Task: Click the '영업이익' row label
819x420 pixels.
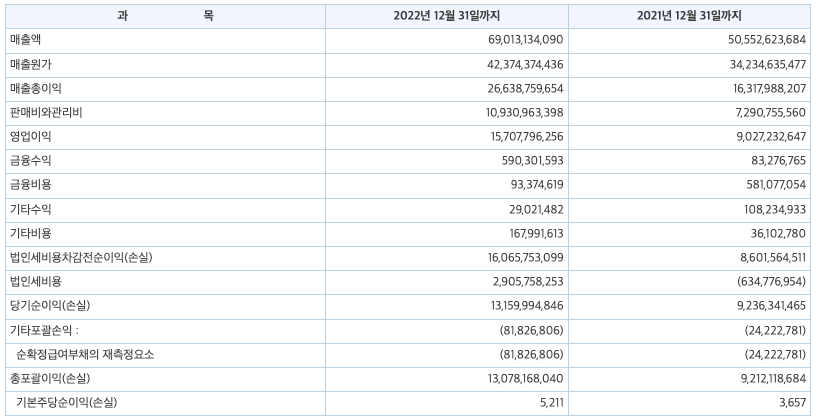Action: [31, 136]
